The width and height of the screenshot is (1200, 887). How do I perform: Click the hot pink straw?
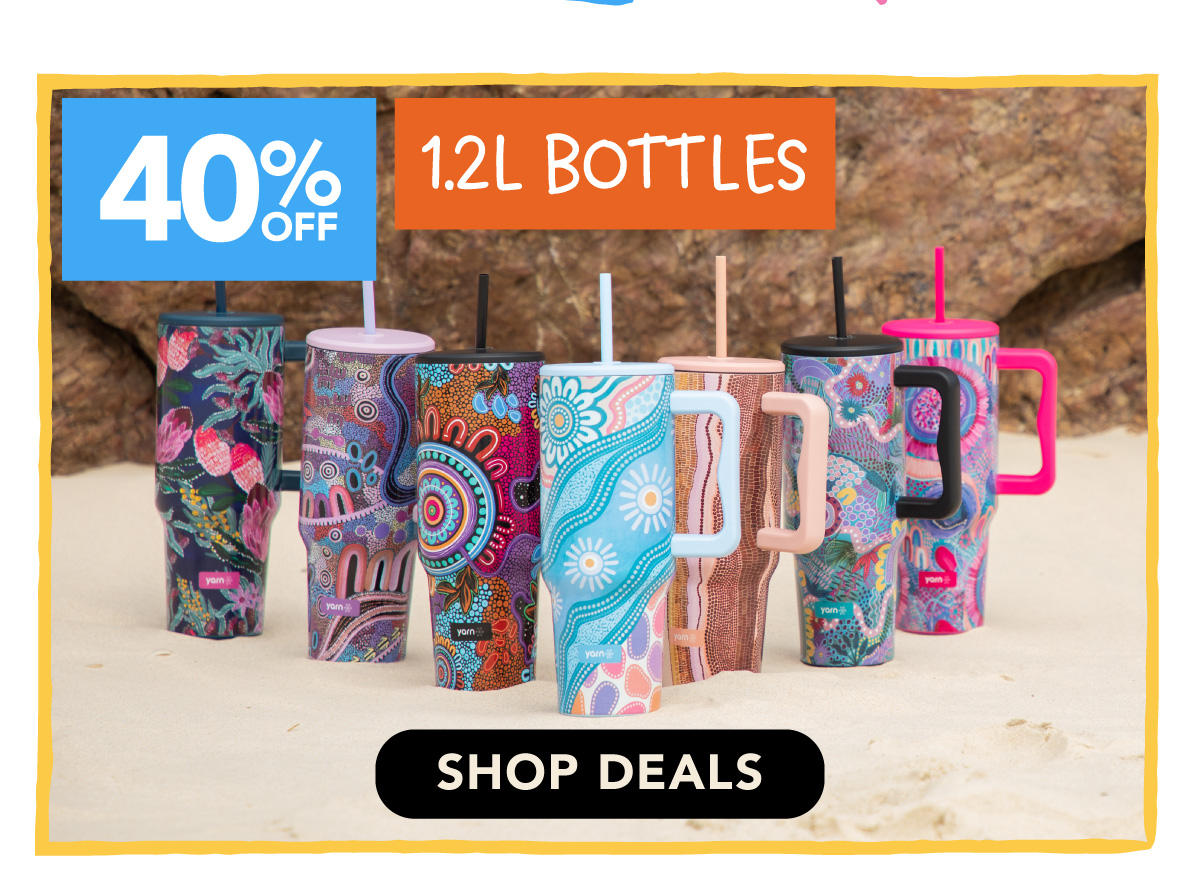[939, 284]
